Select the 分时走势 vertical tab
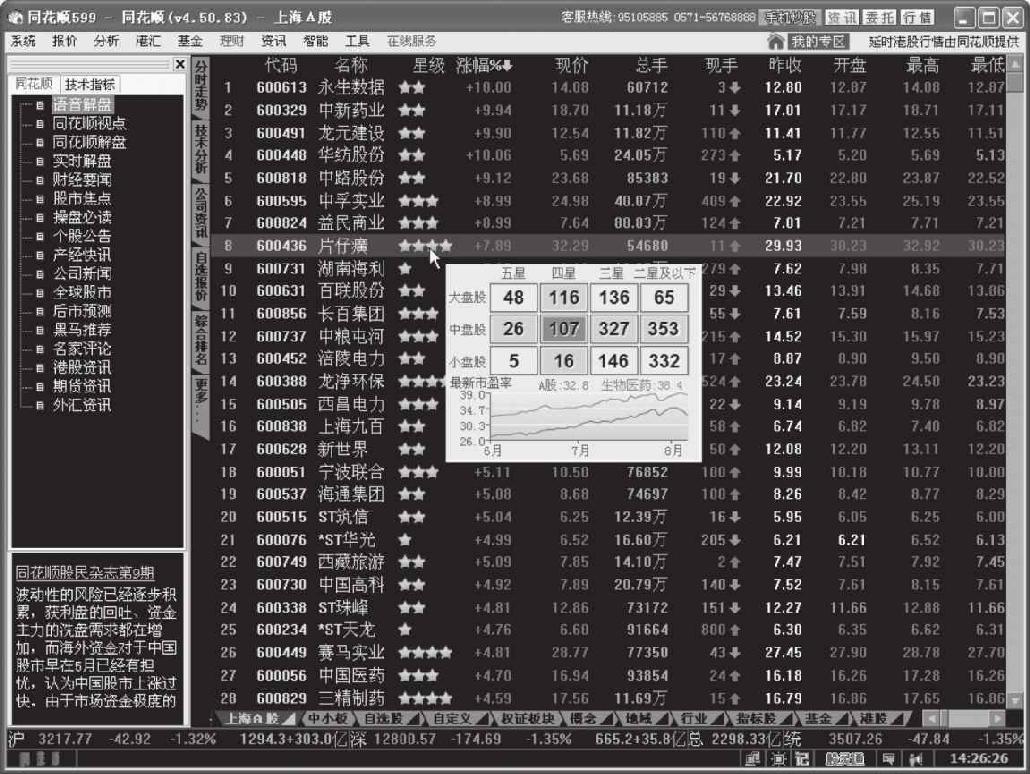This screenshot has width=1030, height=774. [200, 86]
